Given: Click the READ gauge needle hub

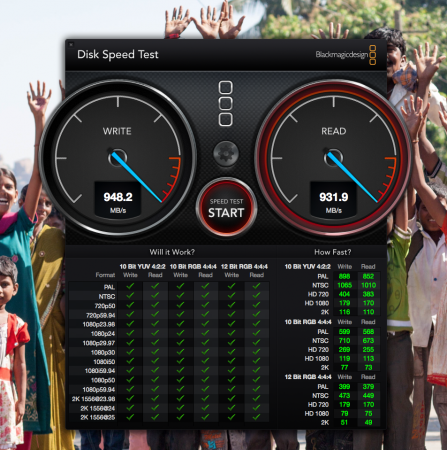Looking at the screenshot, I should coord(333,157).
